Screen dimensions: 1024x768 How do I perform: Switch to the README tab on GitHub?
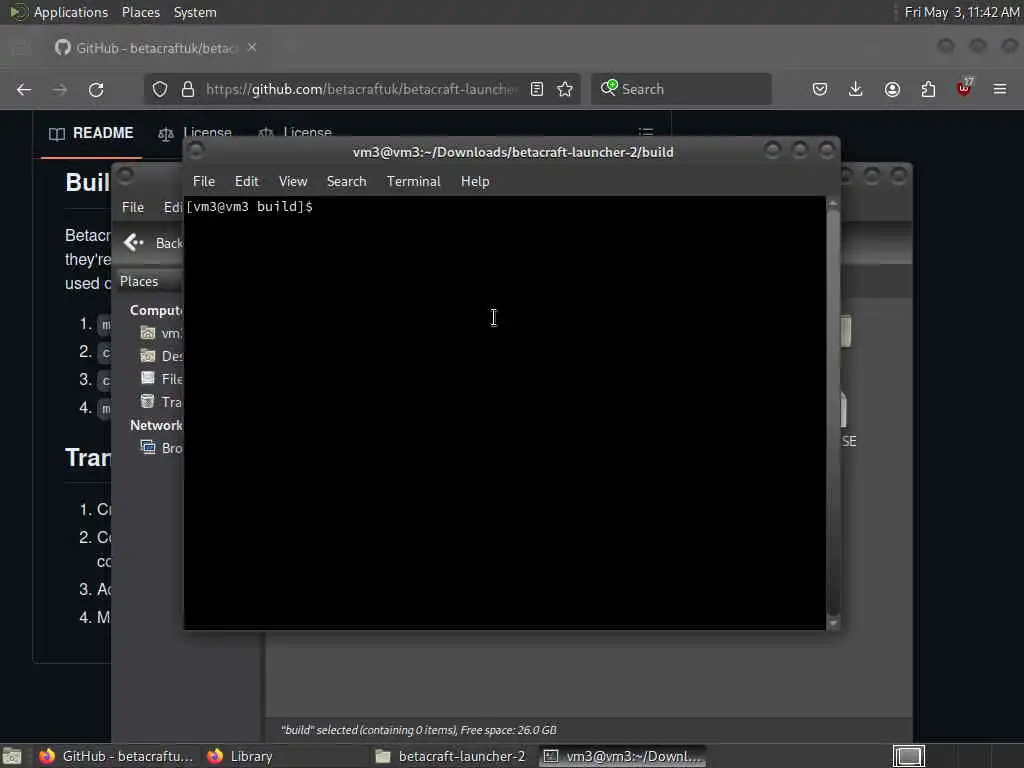(x=91, y=133)
